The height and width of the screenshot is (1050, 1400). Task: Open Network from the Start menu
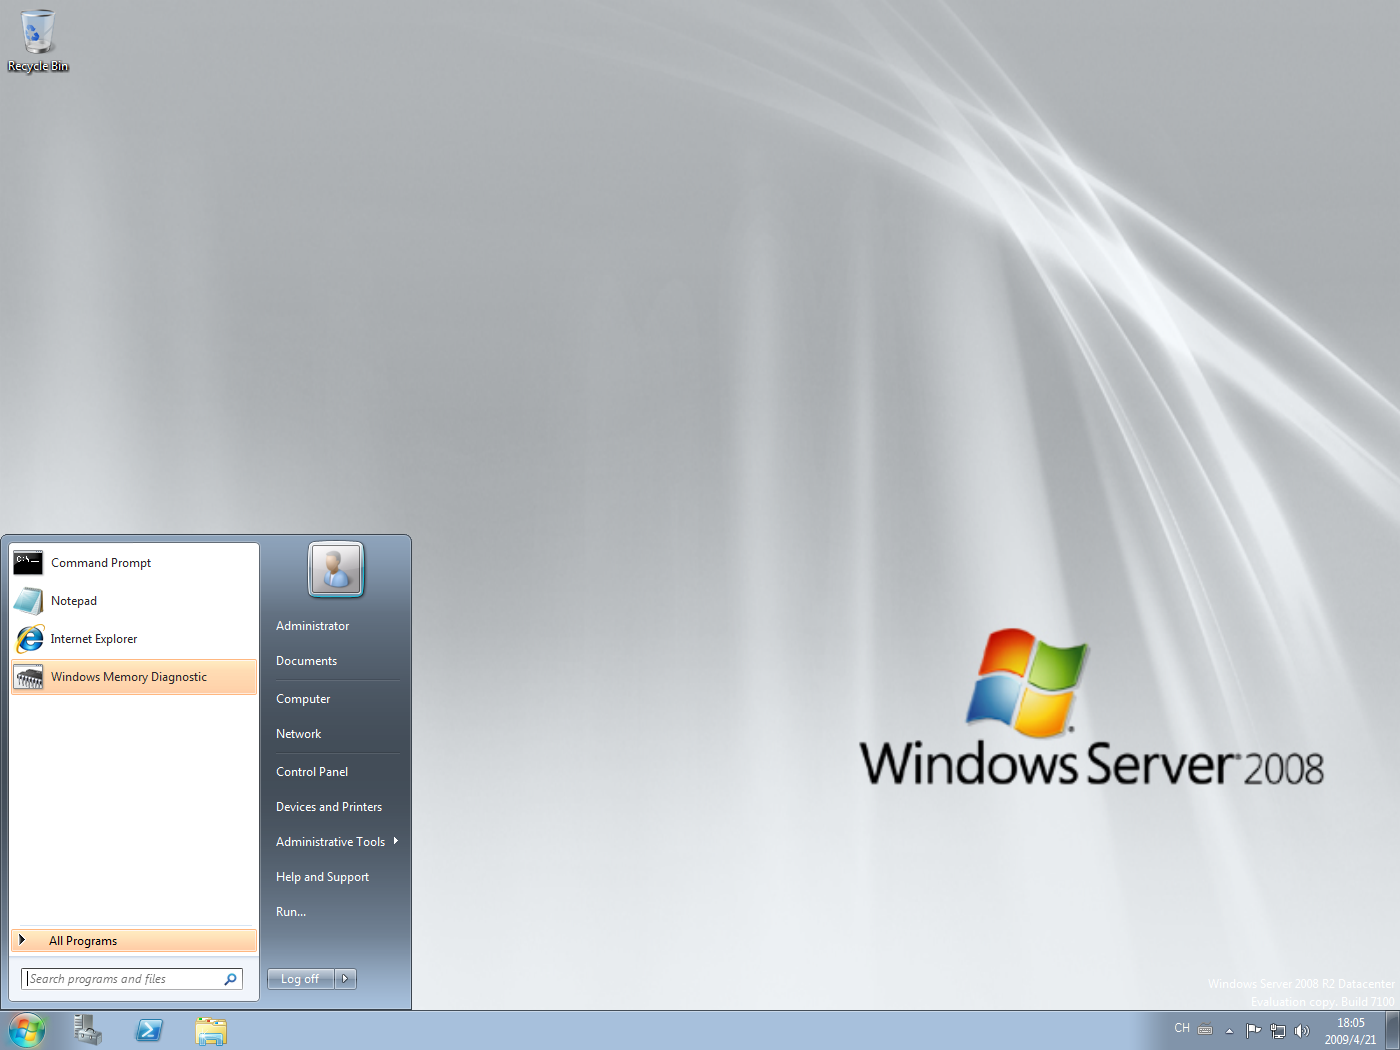coord(299,734)
